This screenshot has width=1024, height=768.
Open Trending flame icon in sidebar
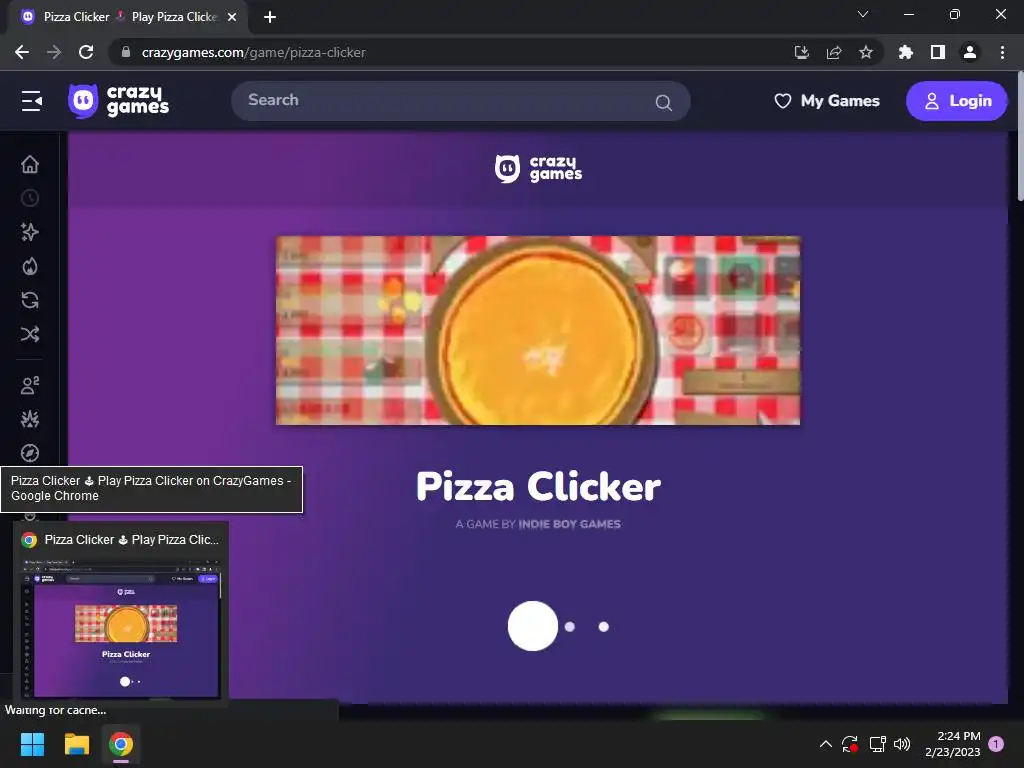30,266
